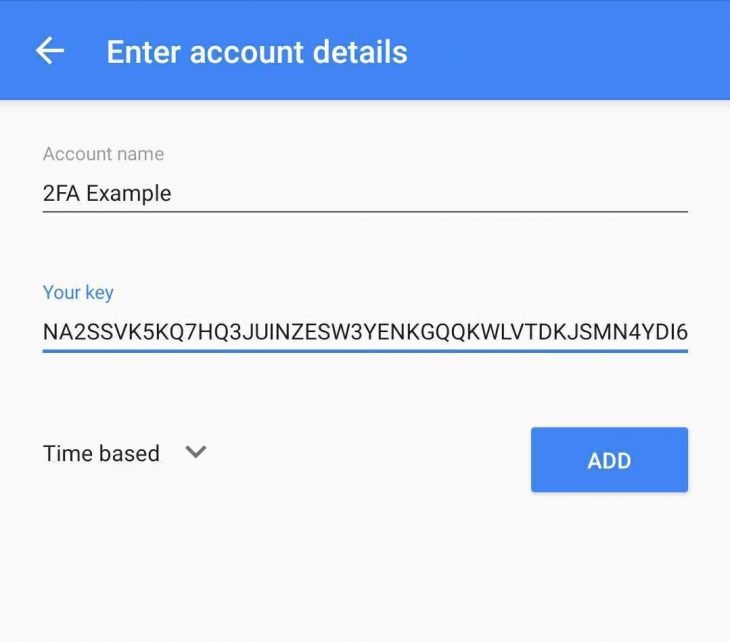This screenshot has width=730, height=641.
Task: Click the ADD button
Action: point(609,460)
